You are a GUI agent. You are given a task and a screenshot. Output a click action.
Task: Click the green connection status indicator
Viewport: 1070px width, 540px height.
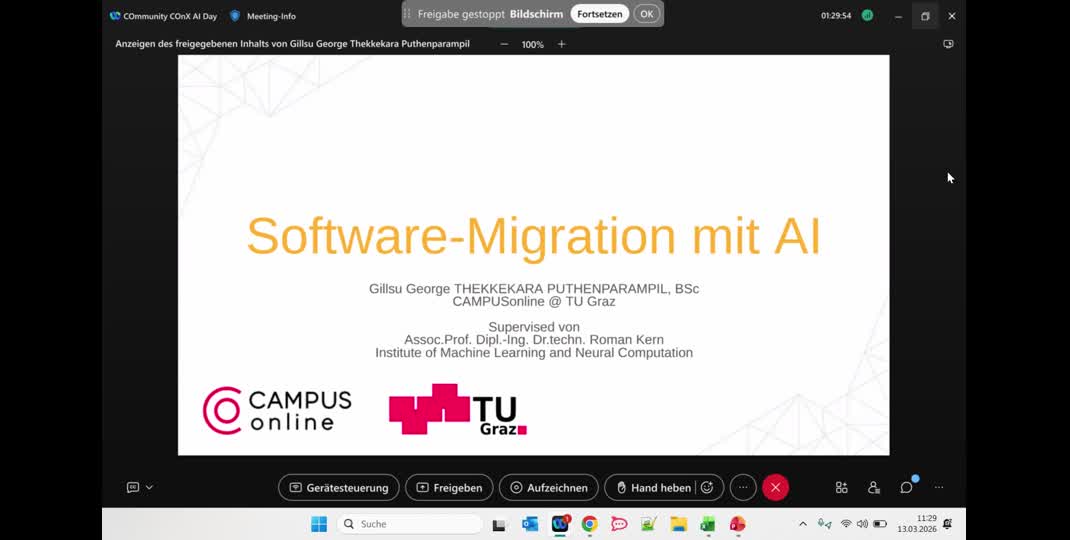[868, 16]
